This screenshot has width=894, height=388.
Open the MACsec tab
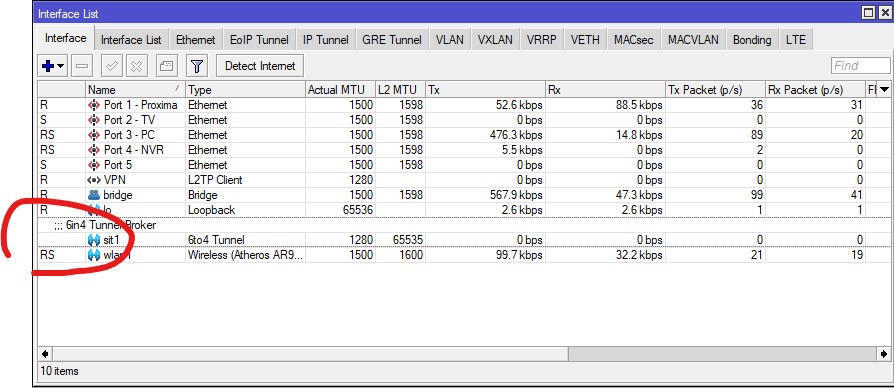633,40
